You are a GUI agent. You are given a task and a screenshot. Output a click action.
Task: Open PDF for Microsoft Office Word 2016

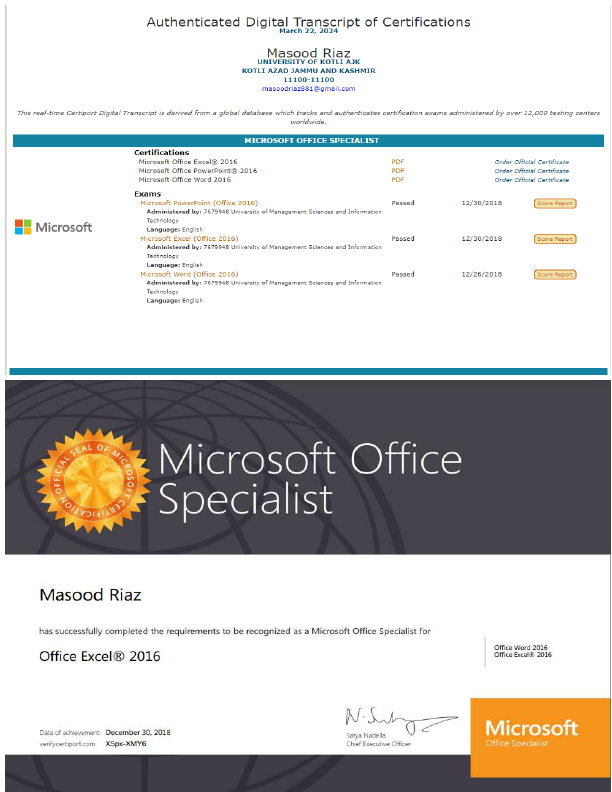(x=397, y=179)
